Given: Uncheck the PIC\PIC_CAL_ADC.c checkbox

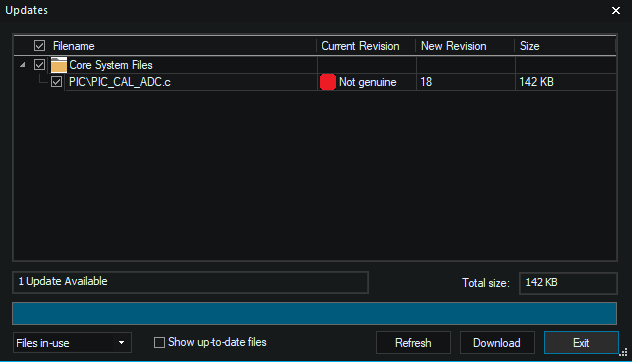Looking at the screenshot, I should click(56, 82).
